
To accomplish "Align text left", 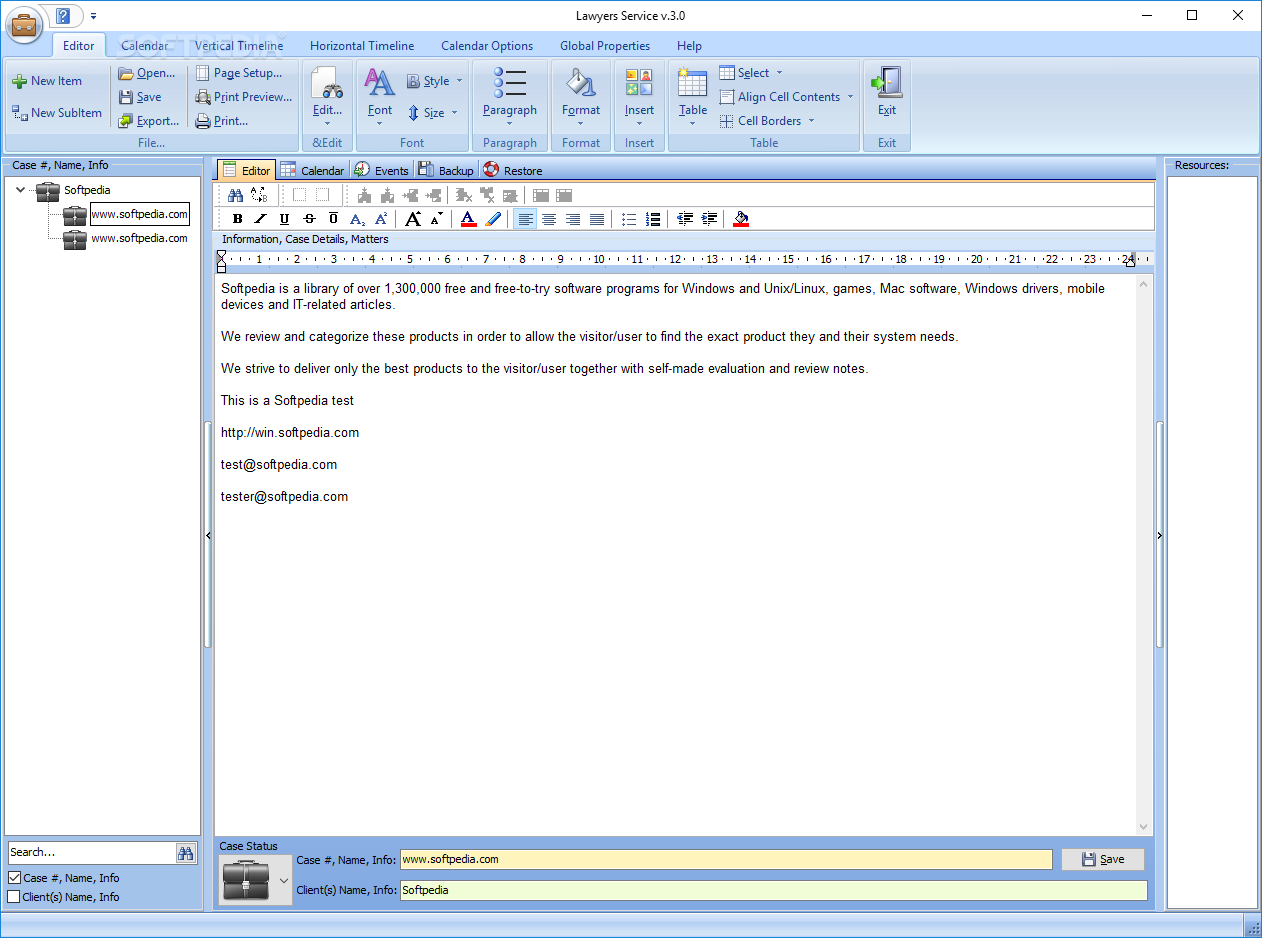I will click(525, 219).
